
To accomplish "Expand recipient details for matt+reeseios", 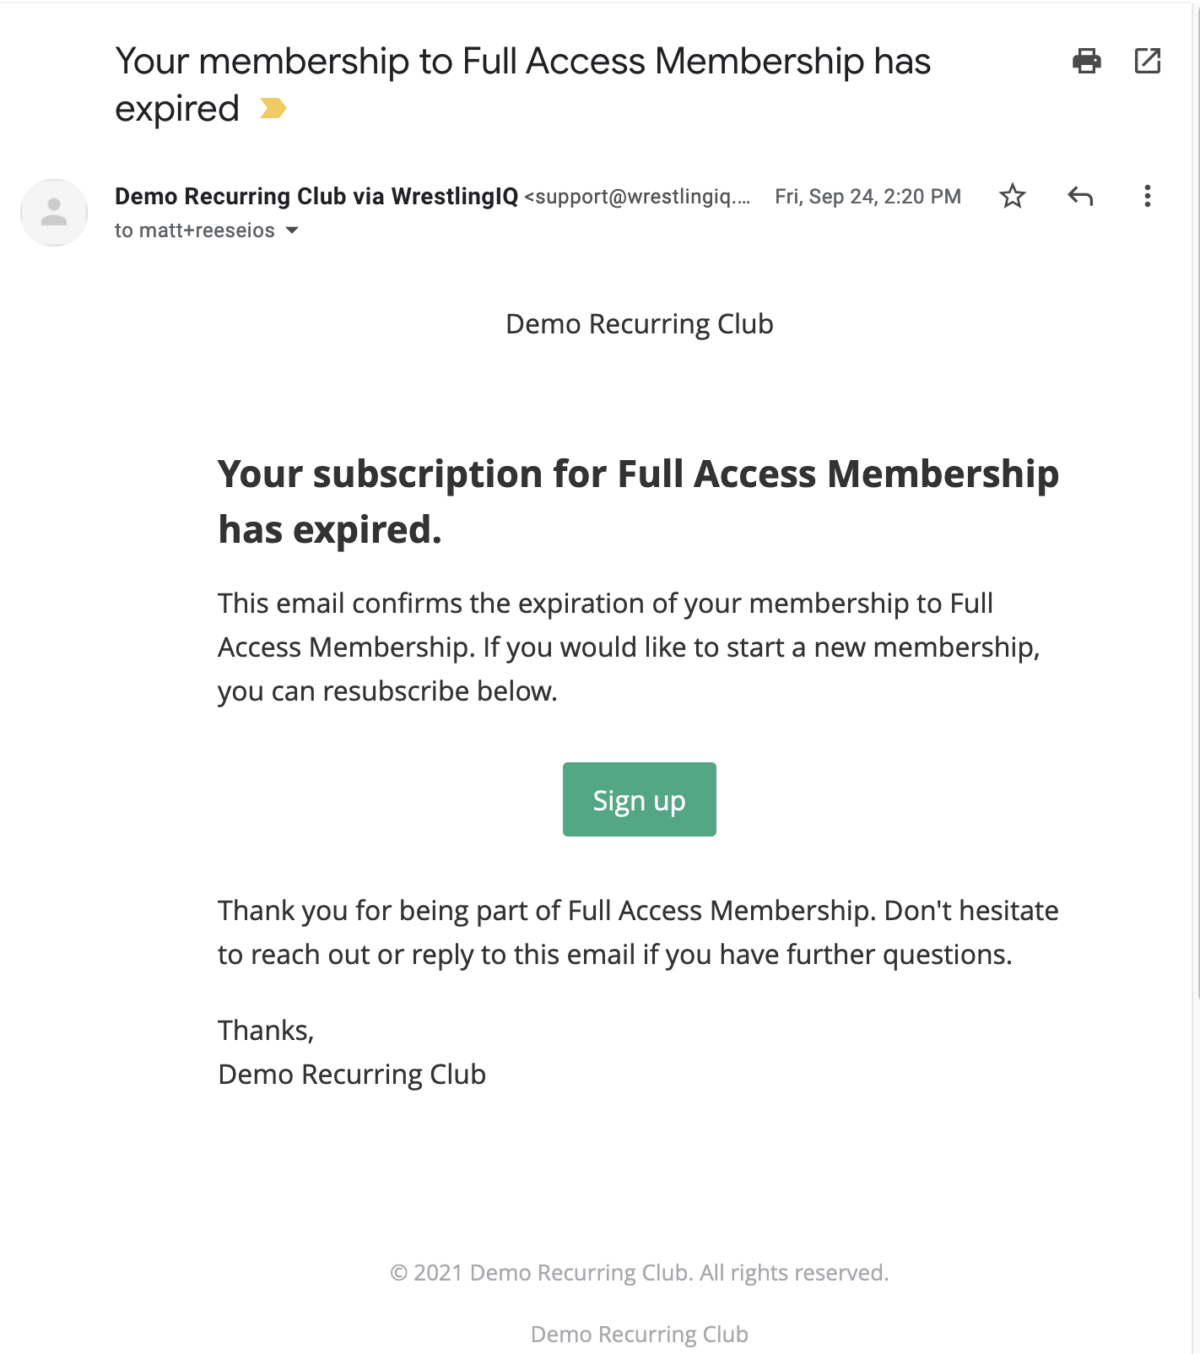I will (292, 230).
